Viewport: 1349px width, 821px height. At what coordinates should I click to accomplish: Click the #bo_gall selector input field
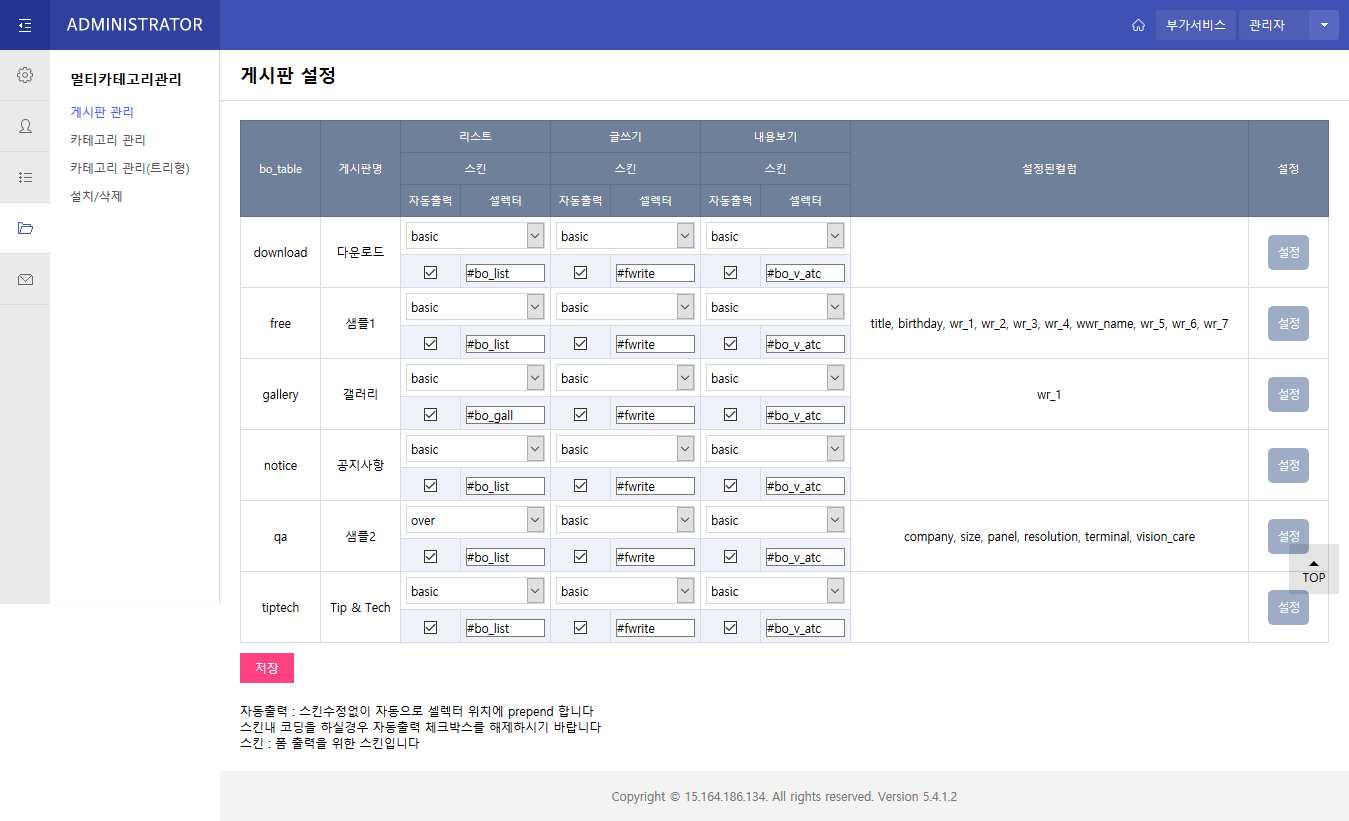(504, 414)
